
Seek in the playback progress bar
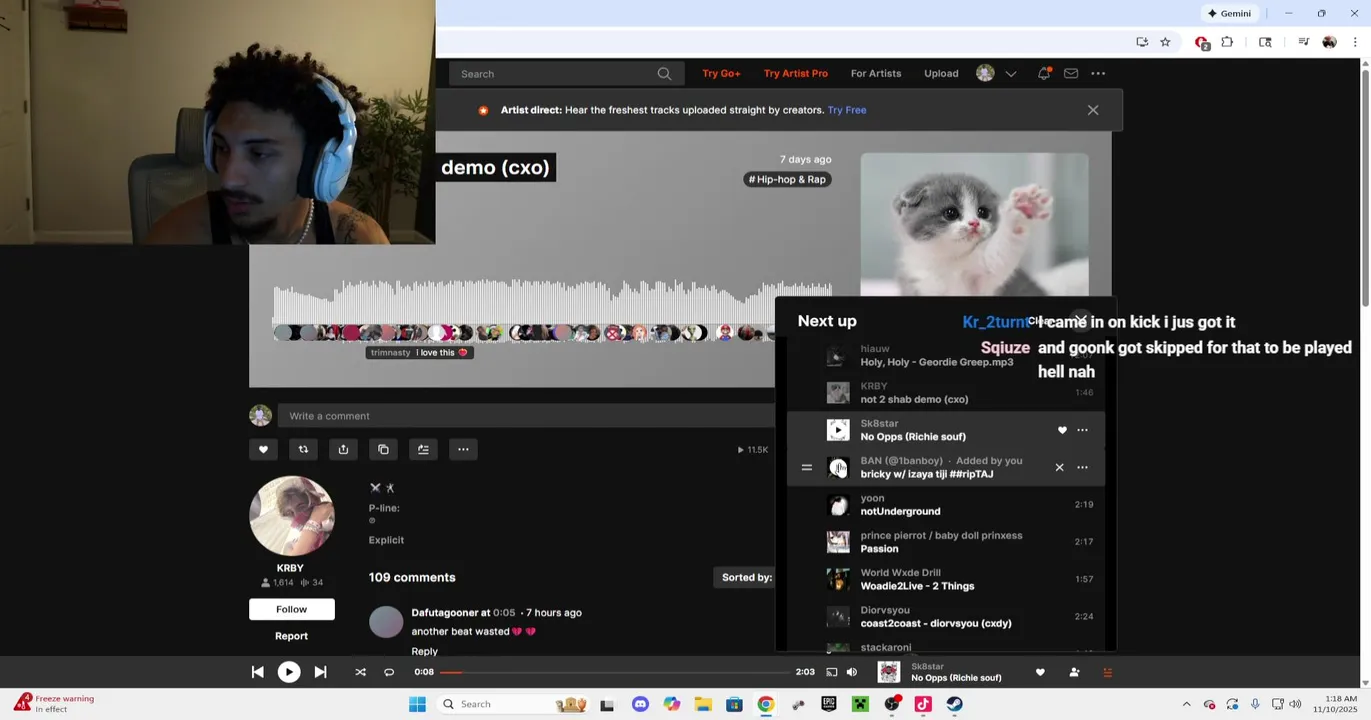[x=615, y=672]
